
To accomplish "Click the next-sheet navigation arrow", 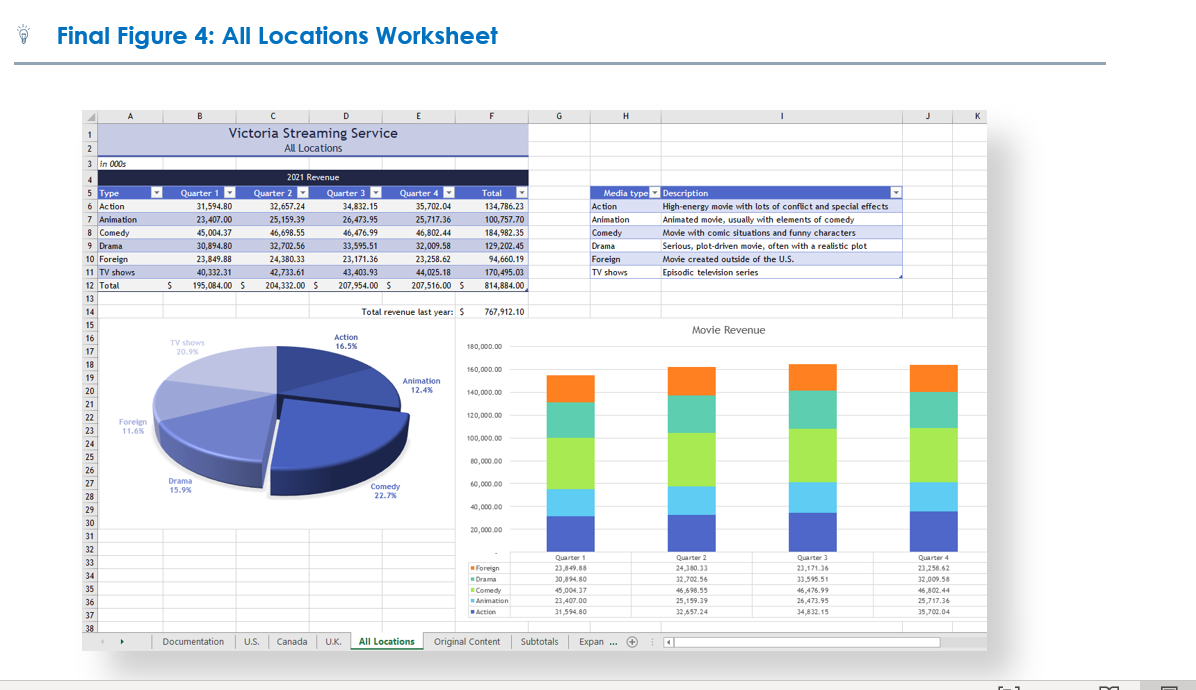I will 122,642.
